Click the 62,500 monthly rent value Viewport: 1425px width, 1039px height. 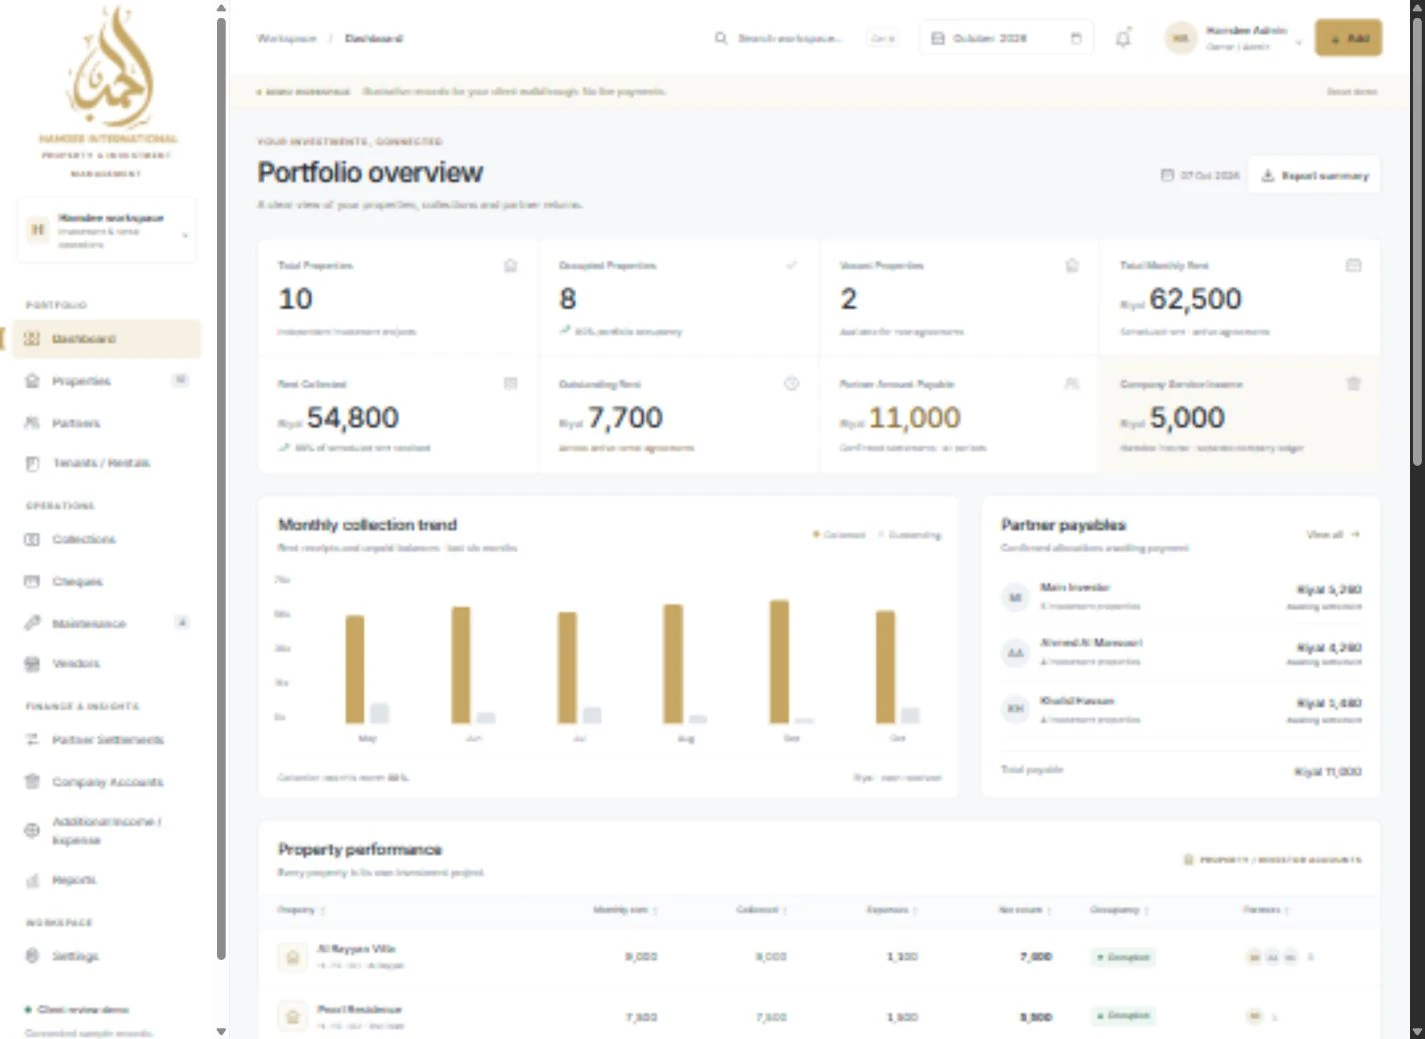[1195, 299]
